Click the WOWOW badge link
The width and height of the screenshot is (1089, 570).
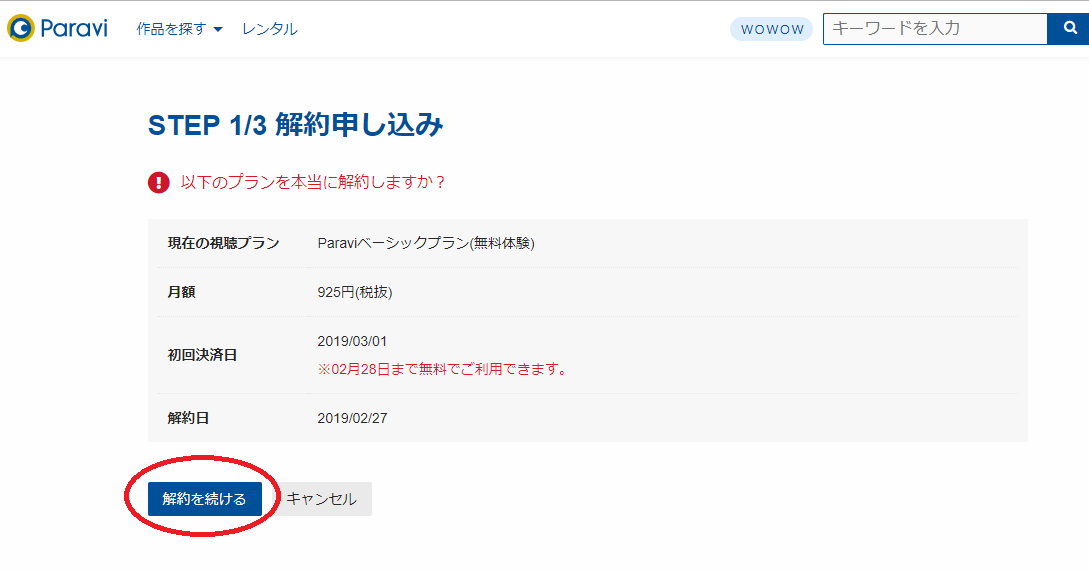coord(772,29)
